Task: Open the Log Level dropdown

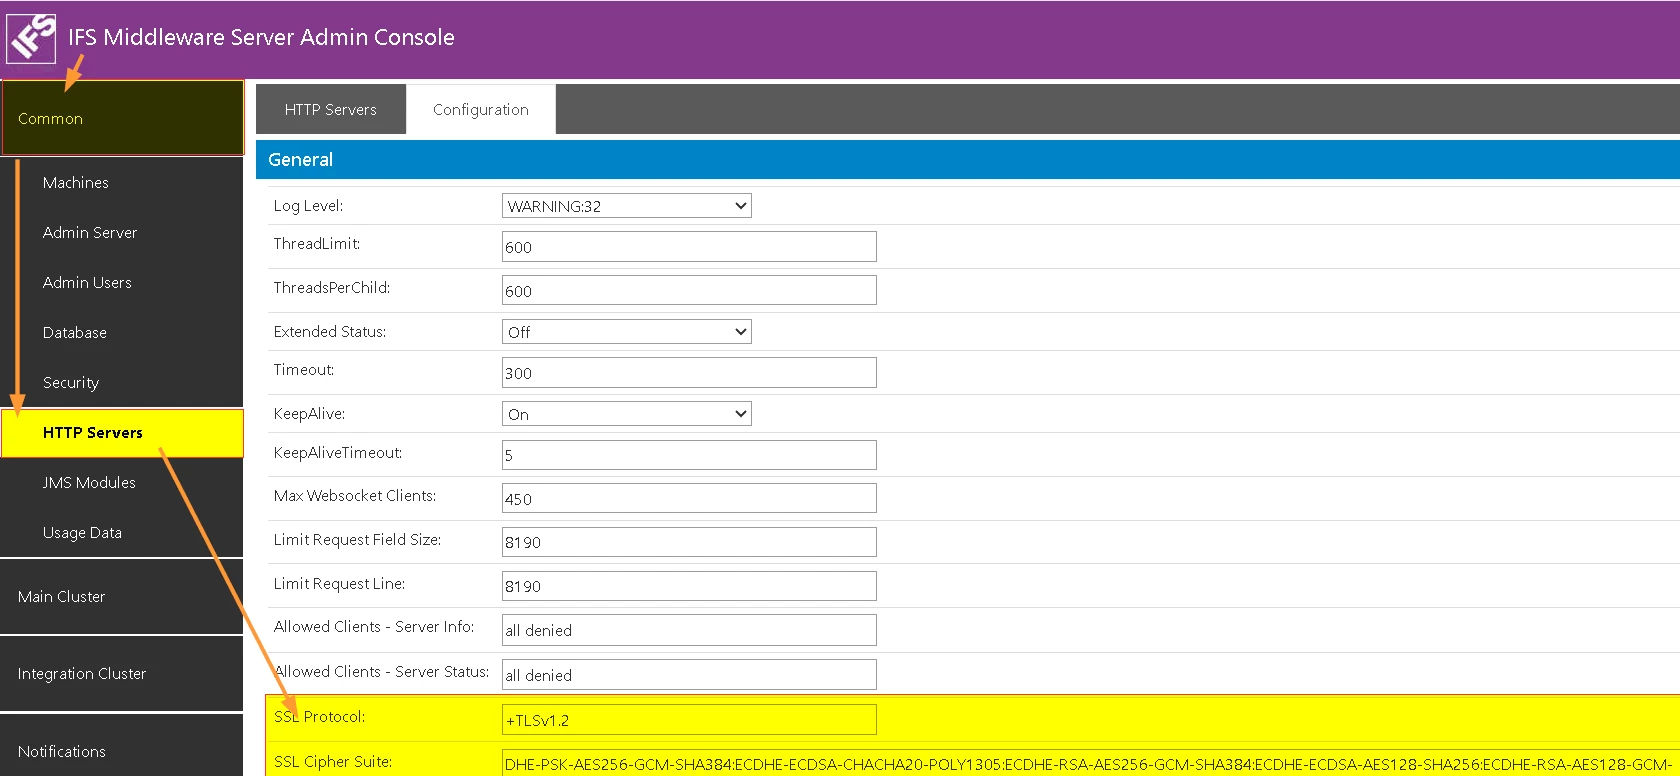Action: [627, 206]
